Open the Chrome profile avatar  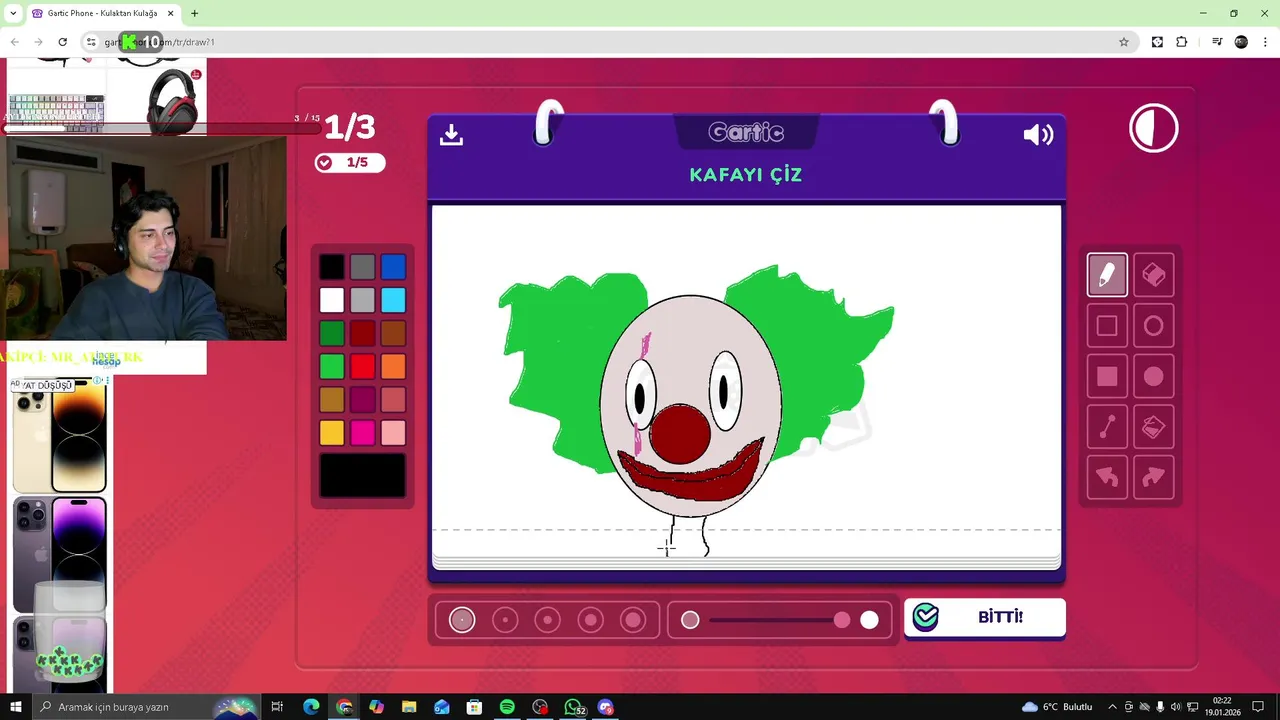coord(1241,42)
